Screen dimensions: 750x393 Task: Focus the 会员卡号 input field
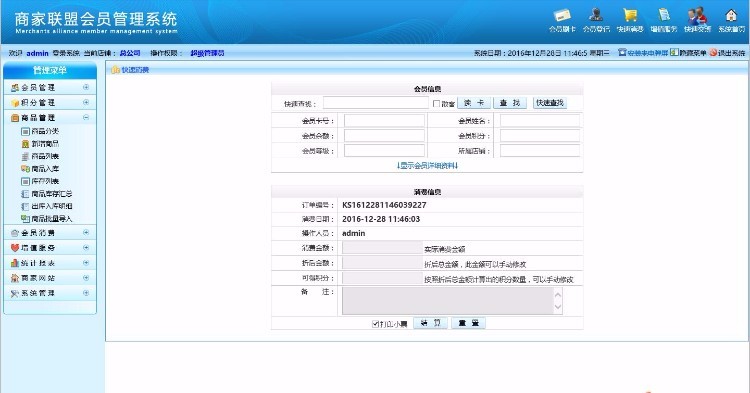tap(384, 120)
